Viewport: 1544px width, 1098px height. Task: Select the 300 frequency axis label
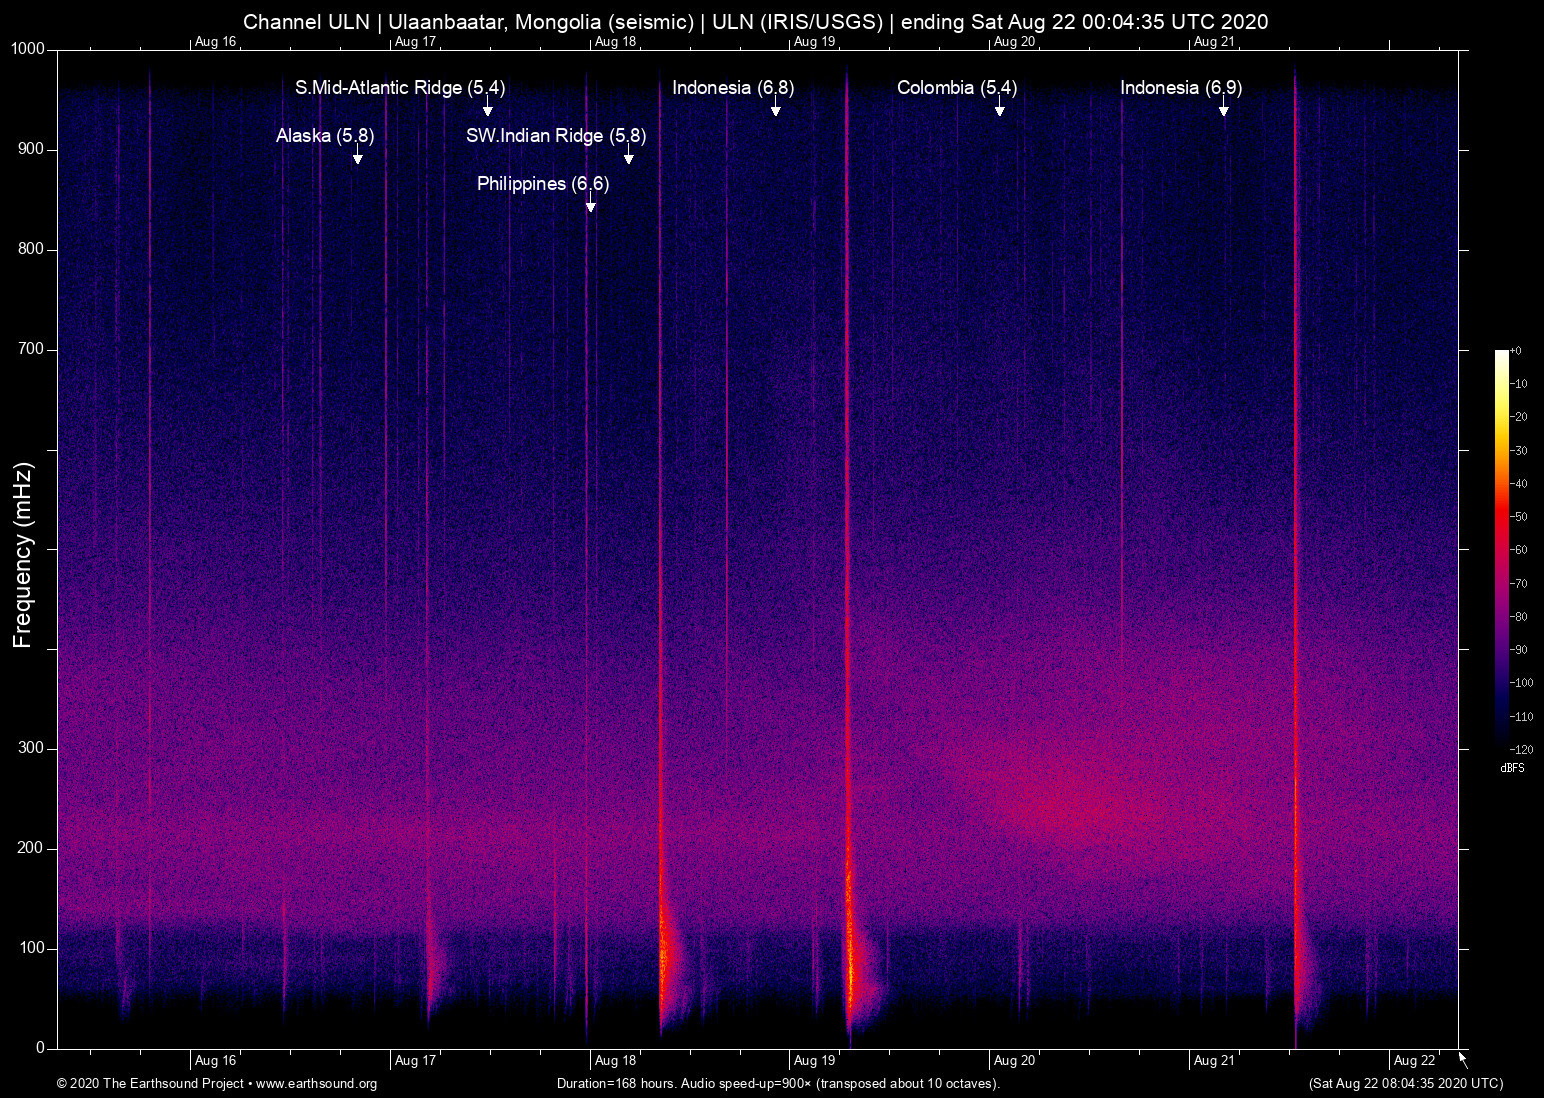click(32, 748)
